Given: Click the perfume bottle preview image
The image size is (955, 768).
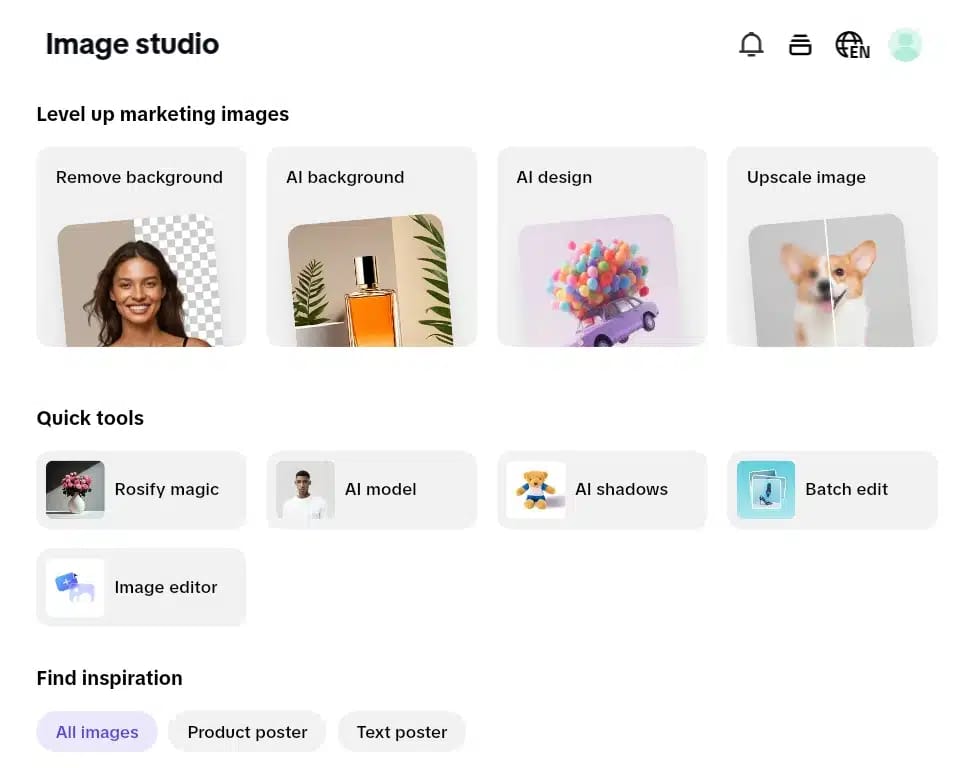Looking at the screenshot, I should pos(370,281).
